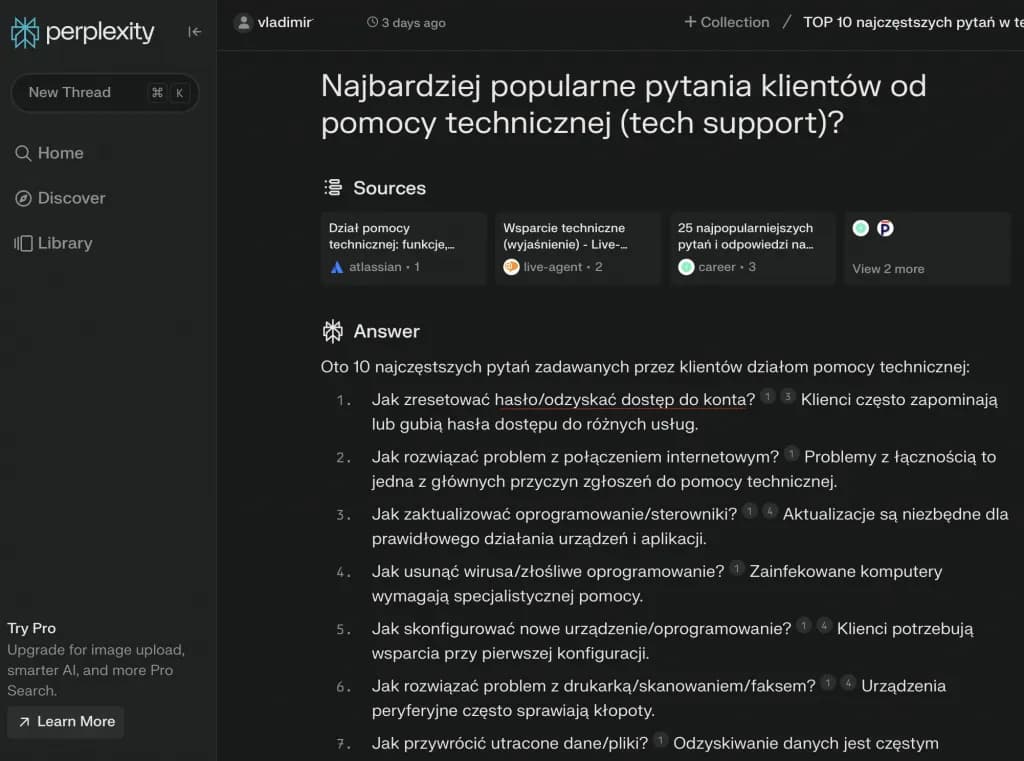Viewport: 1024px width, 761px height.
Task: Click the clock icon next to 3 days ago
Action: coord(373,21)
